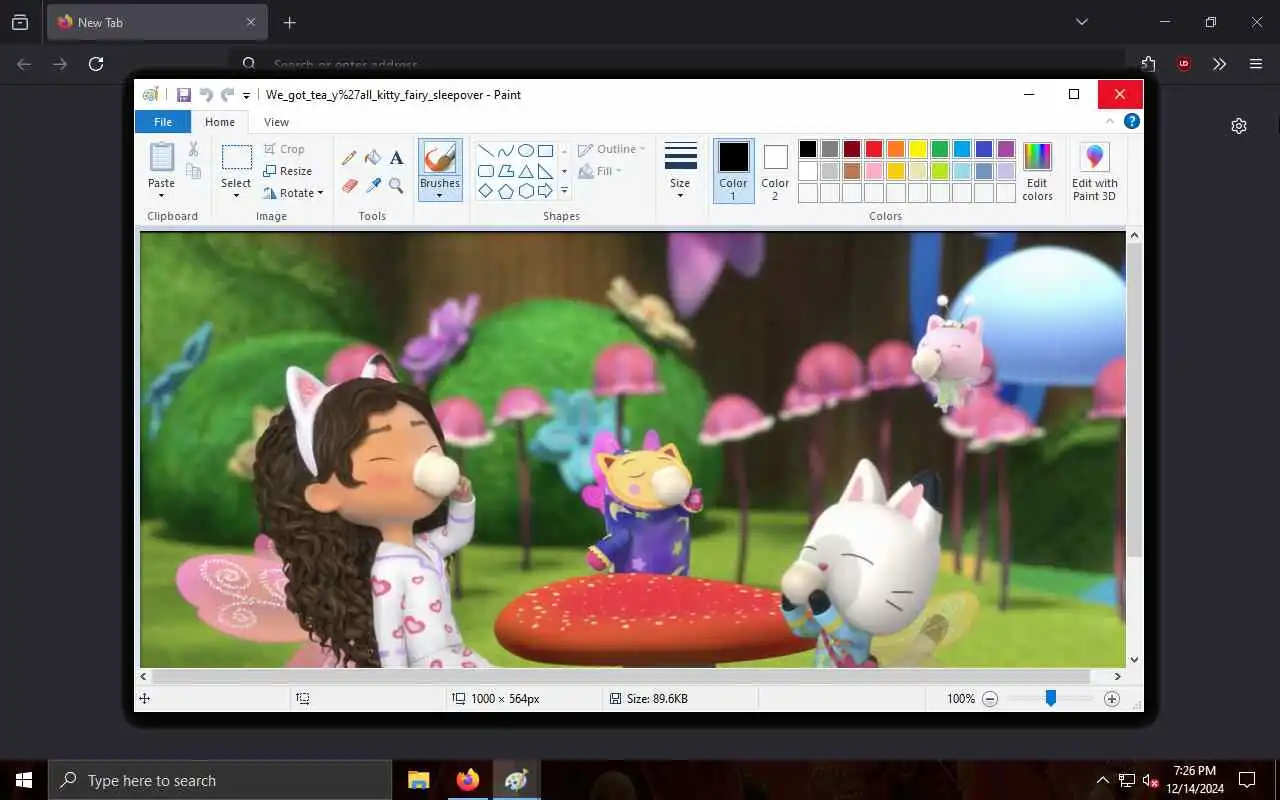The height and width of the screenshot is (800, 1280).
Task: Select the Pencil tool
Action: [x=349, y=157]
